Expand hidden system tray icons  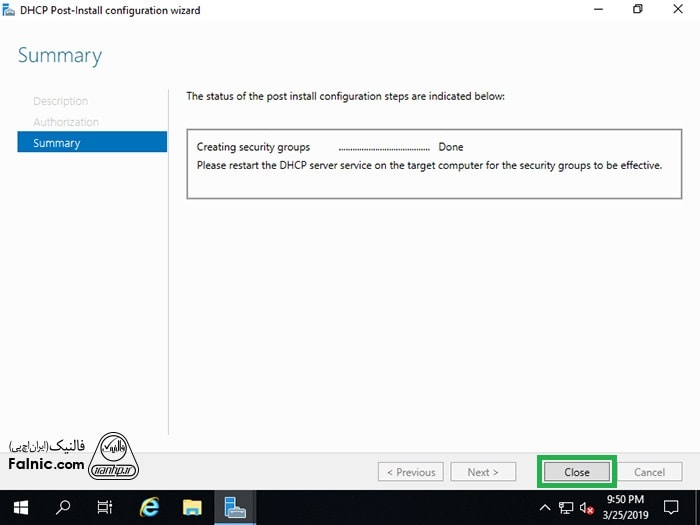(545, 507)
